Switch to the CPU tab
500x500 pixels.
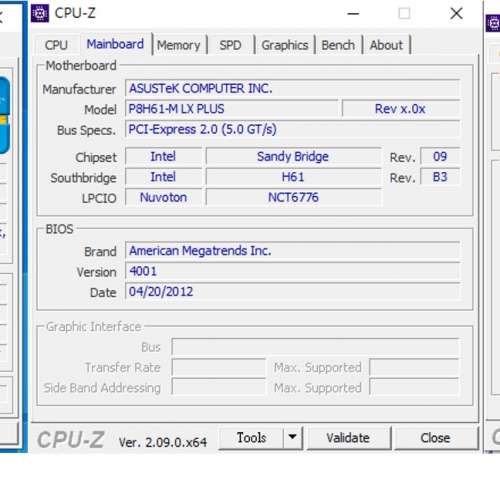pos(56,45)
